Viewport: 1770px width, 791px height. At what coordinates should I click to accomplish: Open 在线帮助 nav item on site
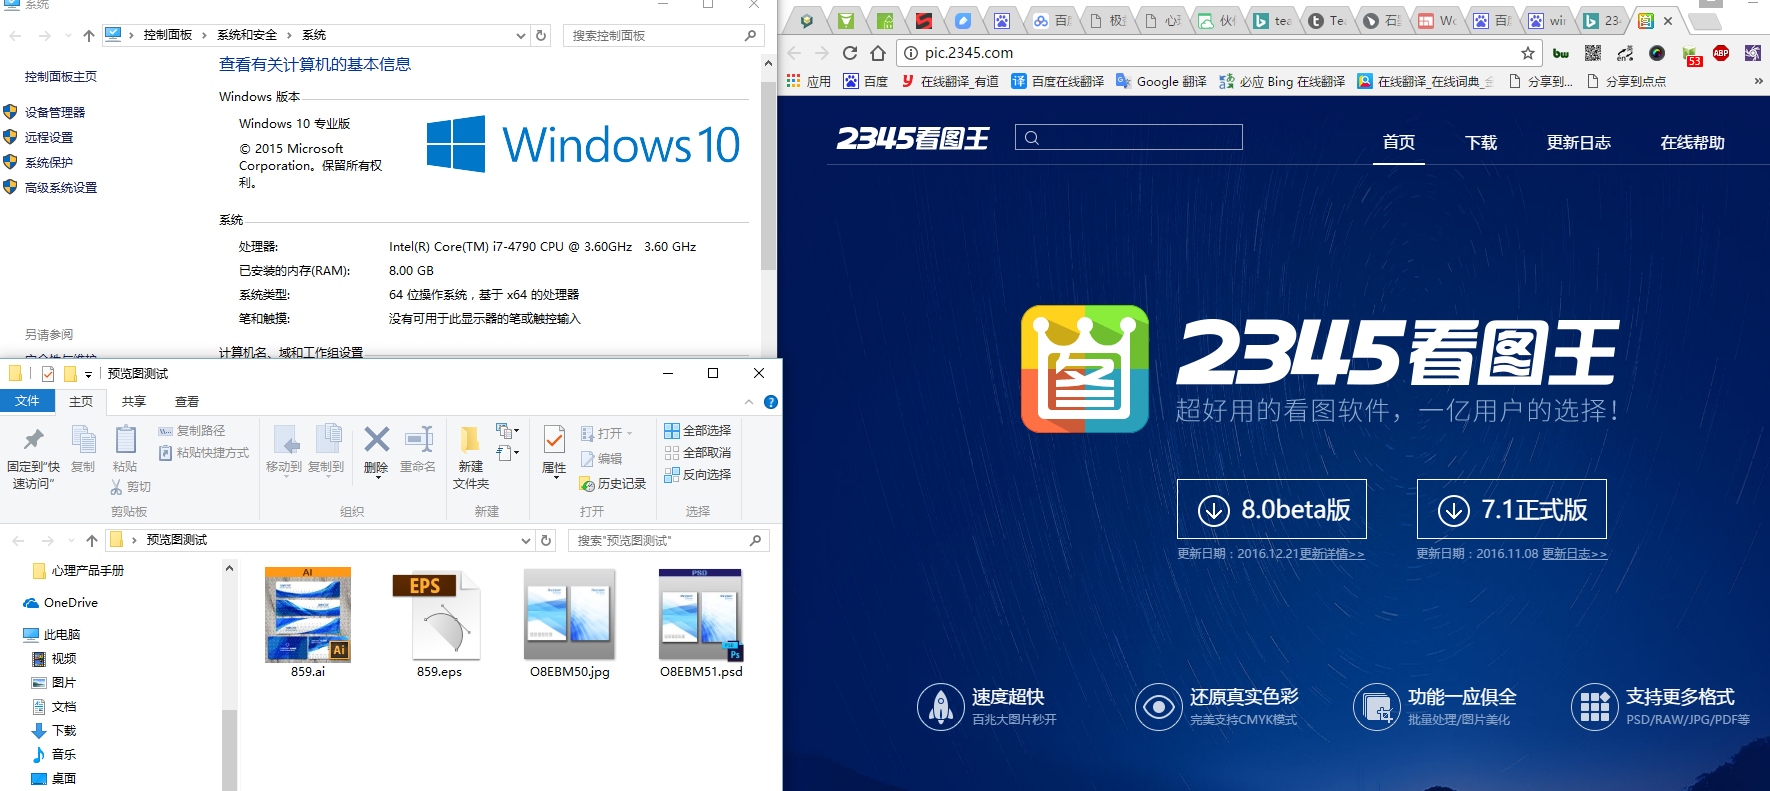pyautogui.click(x=1693, y=142)
